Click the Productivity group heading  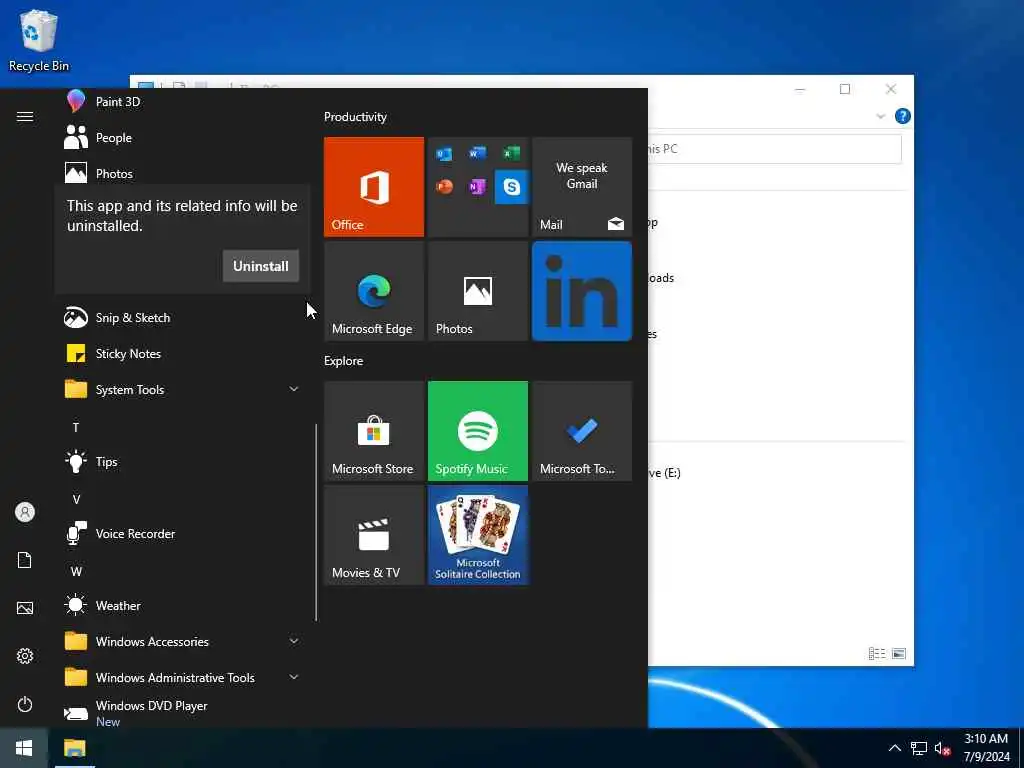click(x=355, y=117)
